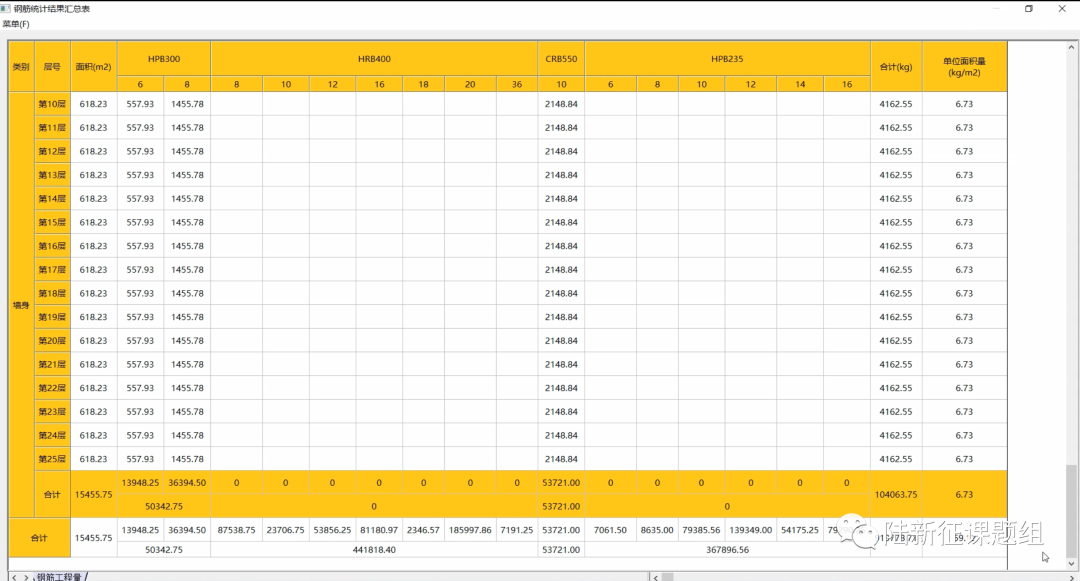Select the 139349.00 total cell
This screenshot has height=581, width=1080.
pos(751,530)
